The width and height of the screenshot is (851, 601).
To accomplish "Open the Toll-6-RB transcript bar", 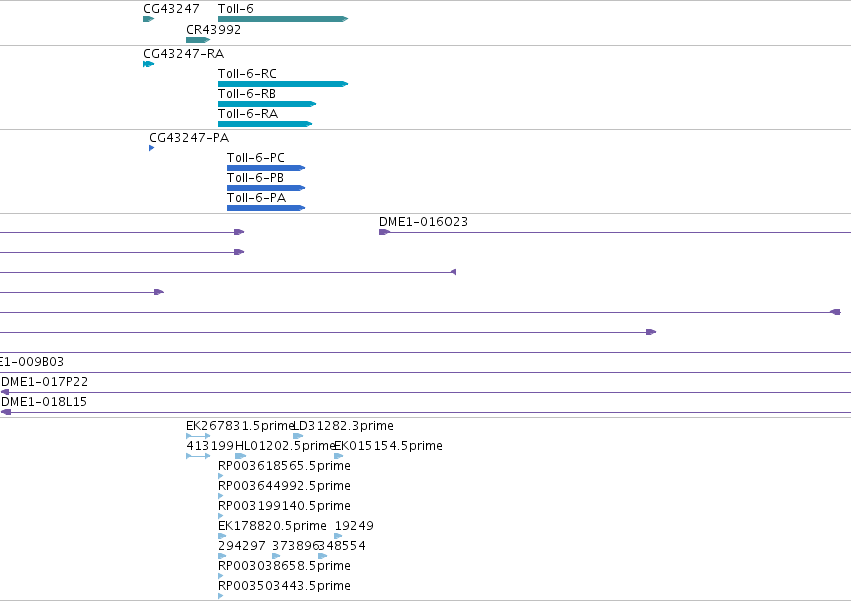I will [x=267, y=104].
